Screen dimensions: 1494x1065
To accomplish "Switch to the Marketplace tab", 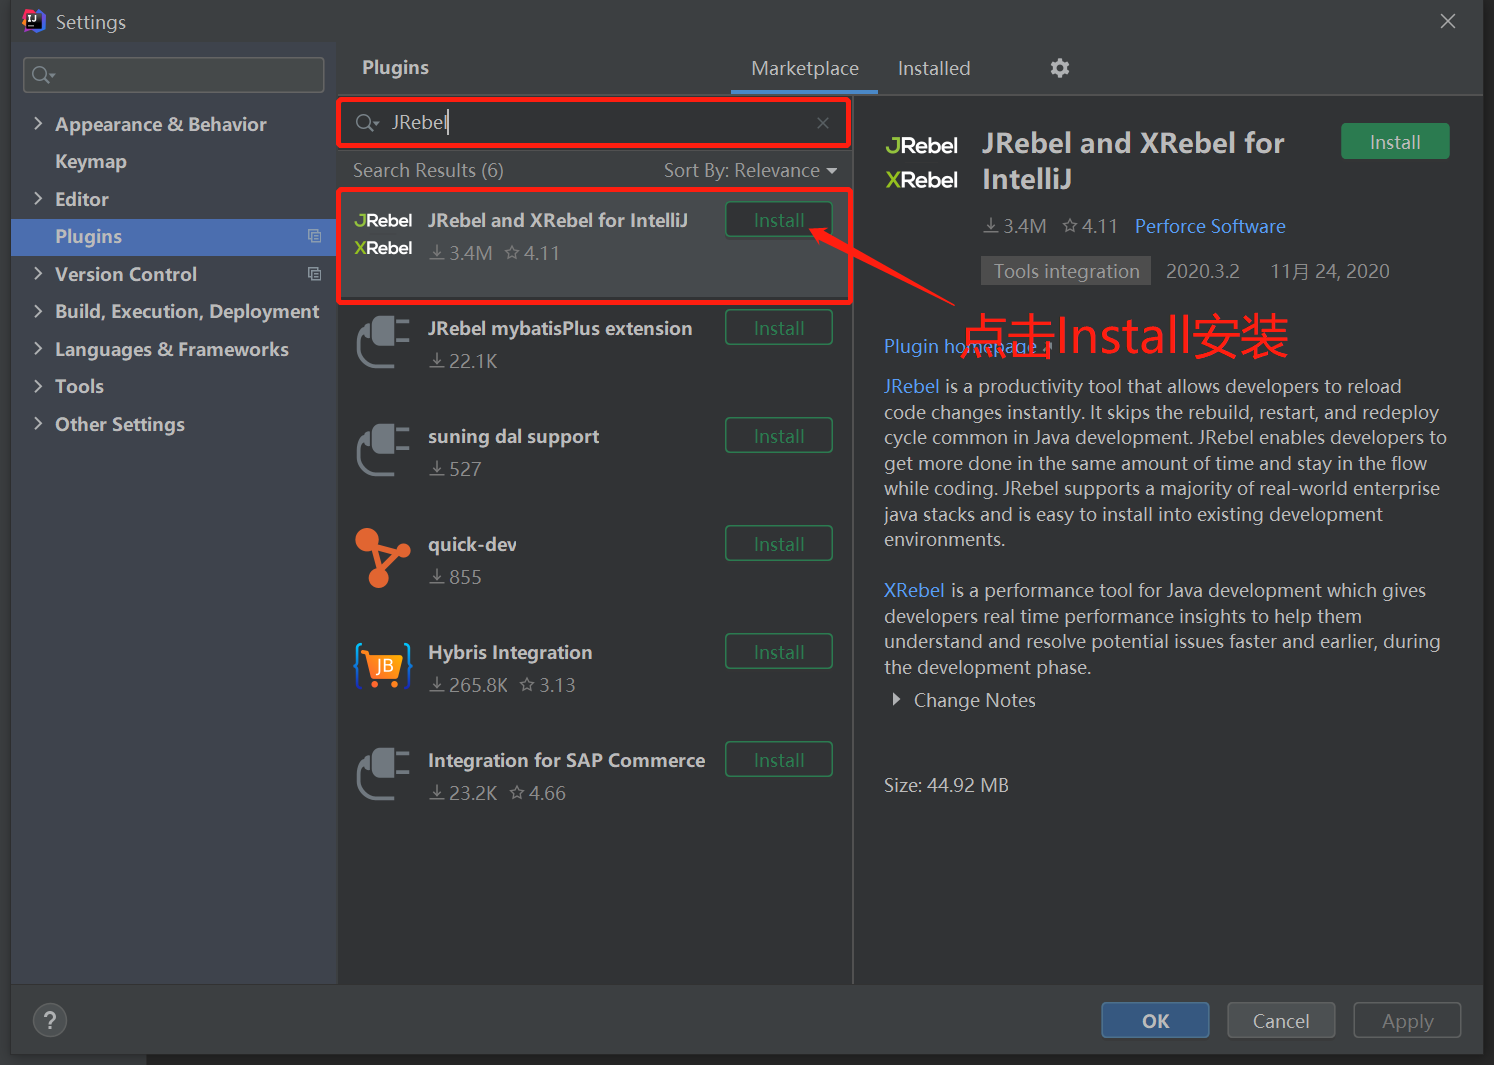I will (x=805, y=68).
